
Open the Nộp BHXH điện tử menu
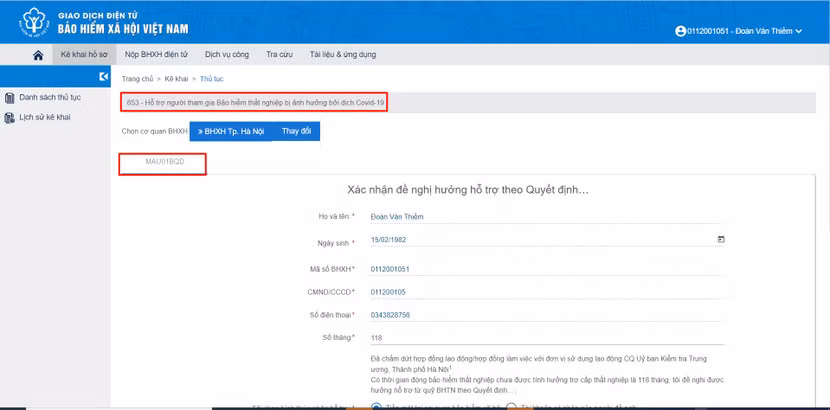coord(156,55)
